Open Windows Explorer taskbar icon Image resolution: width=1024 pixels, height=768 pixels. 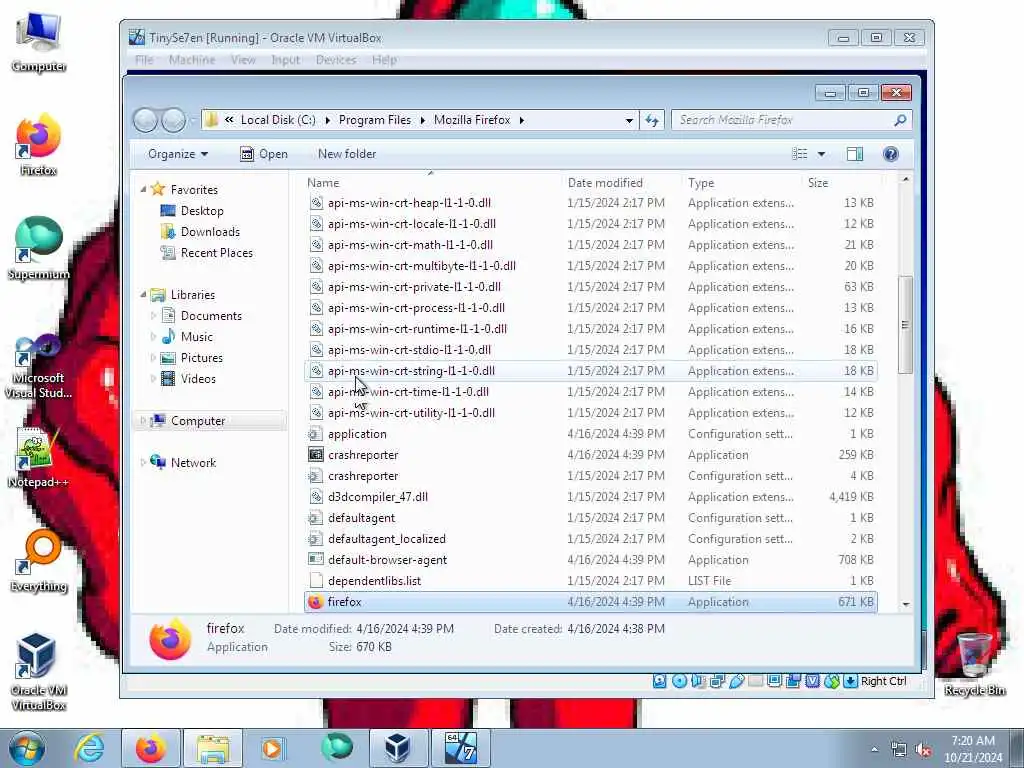point(213,748)
